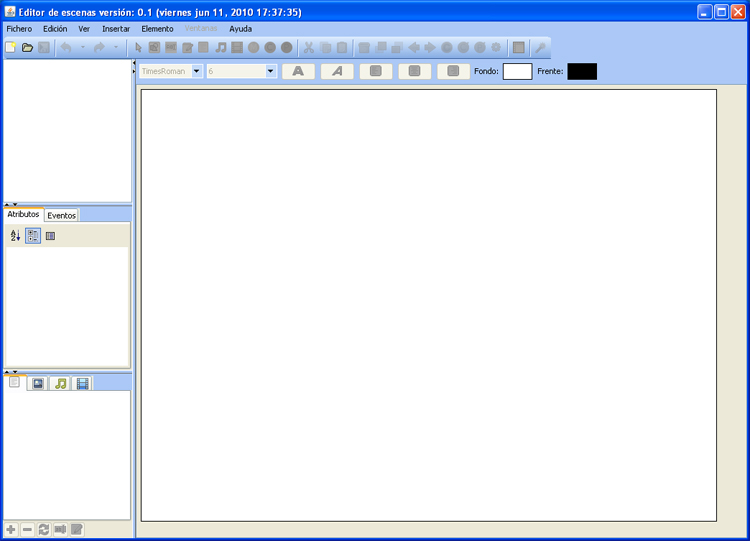Screen dimensions: 750x541
Task: Click the grid toolbar icon
Action: click(x=518, y=47)
